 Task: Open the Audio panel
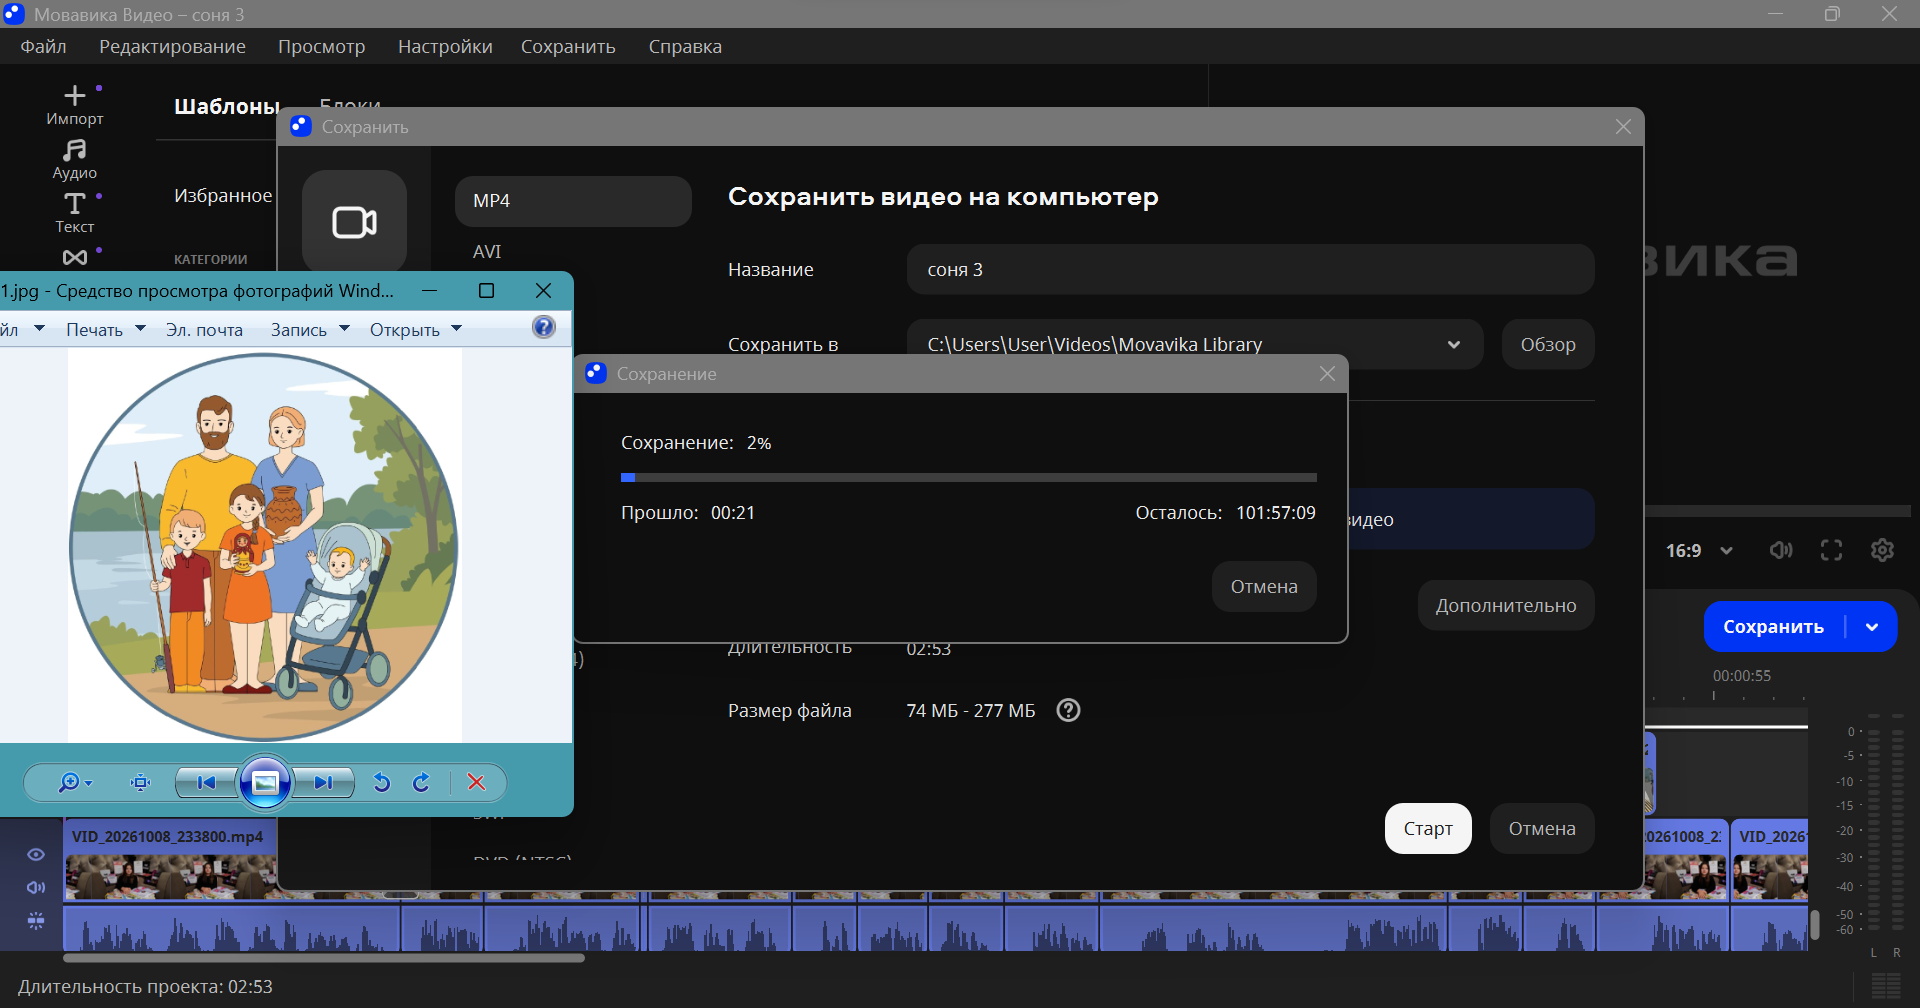(75, 159)
